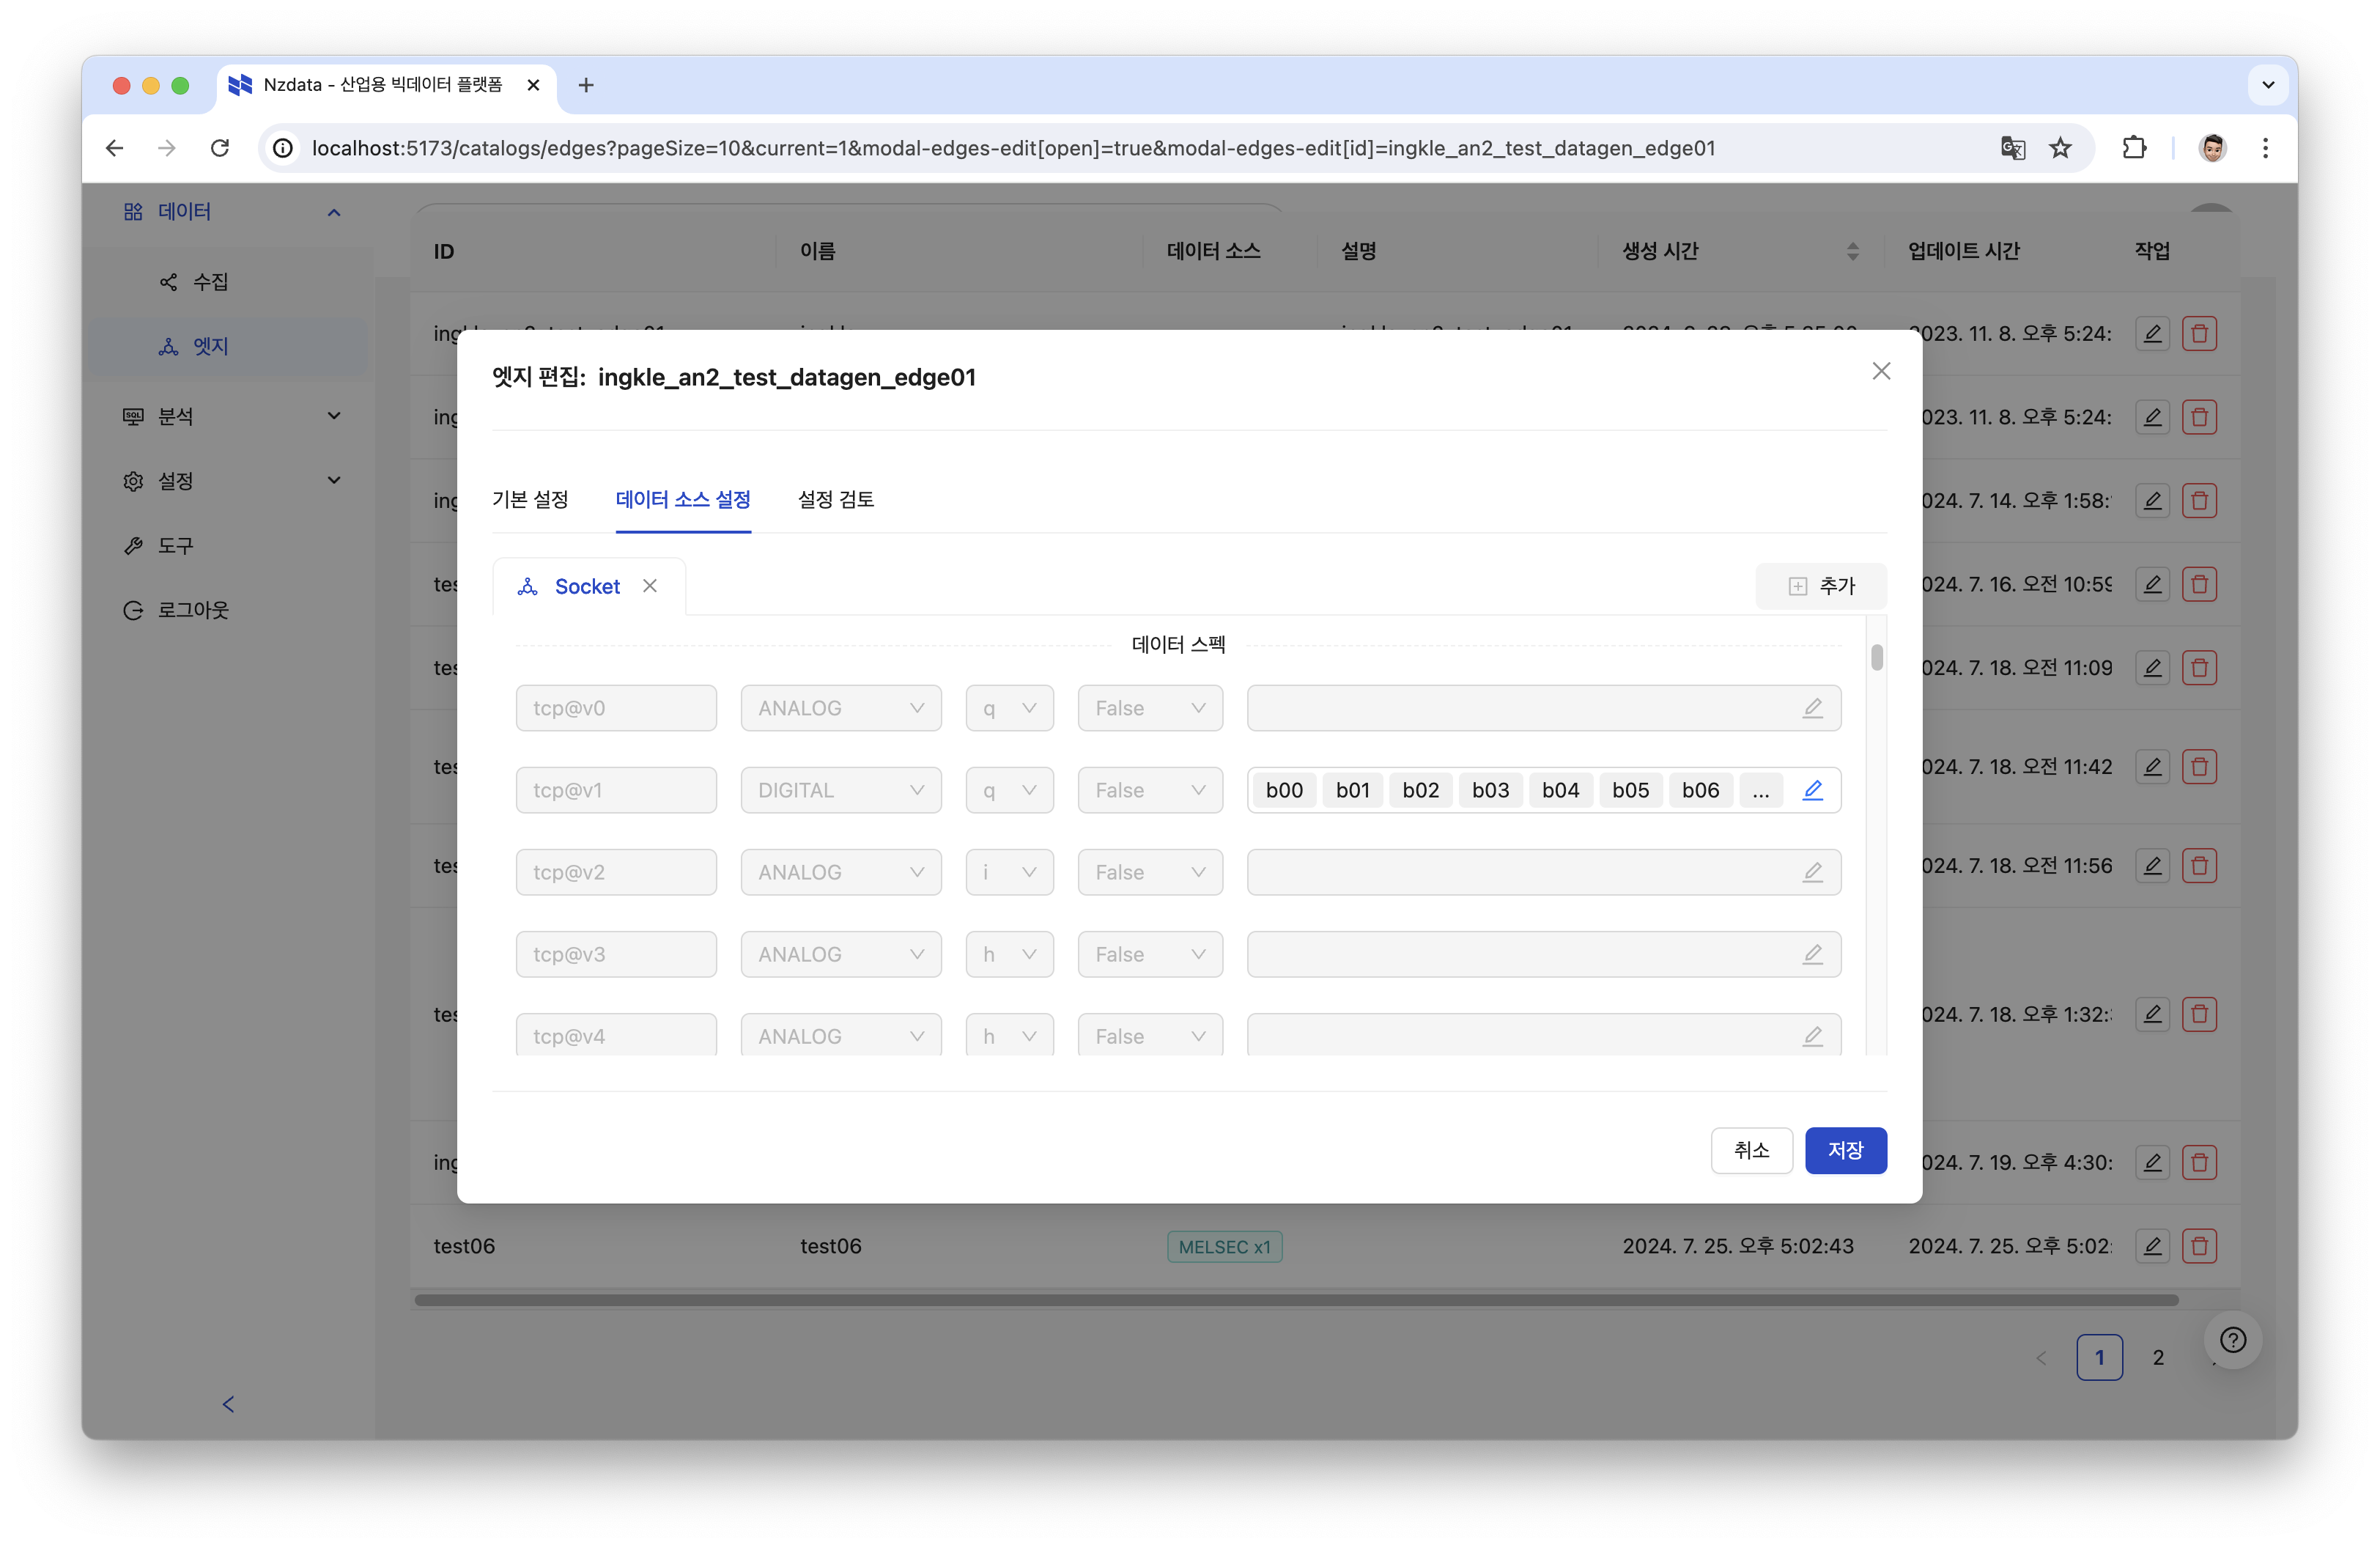This screenshot has height=1548, width=2380.
Task: Close the Nzdata browser tab
Action: click(x=533, y=85)
